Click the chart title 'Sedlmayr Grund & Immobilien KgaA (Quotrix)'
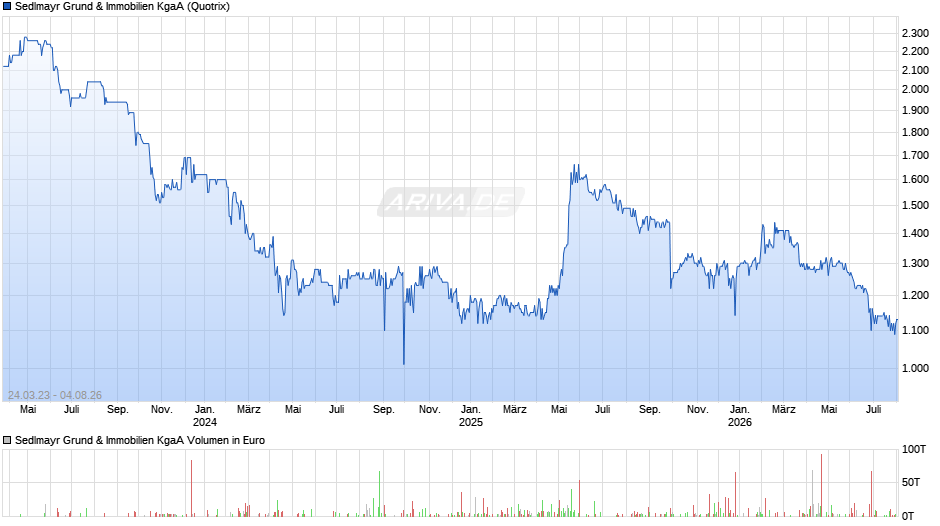The width and height of the screenshot is (940, 526). pos(122,7)
